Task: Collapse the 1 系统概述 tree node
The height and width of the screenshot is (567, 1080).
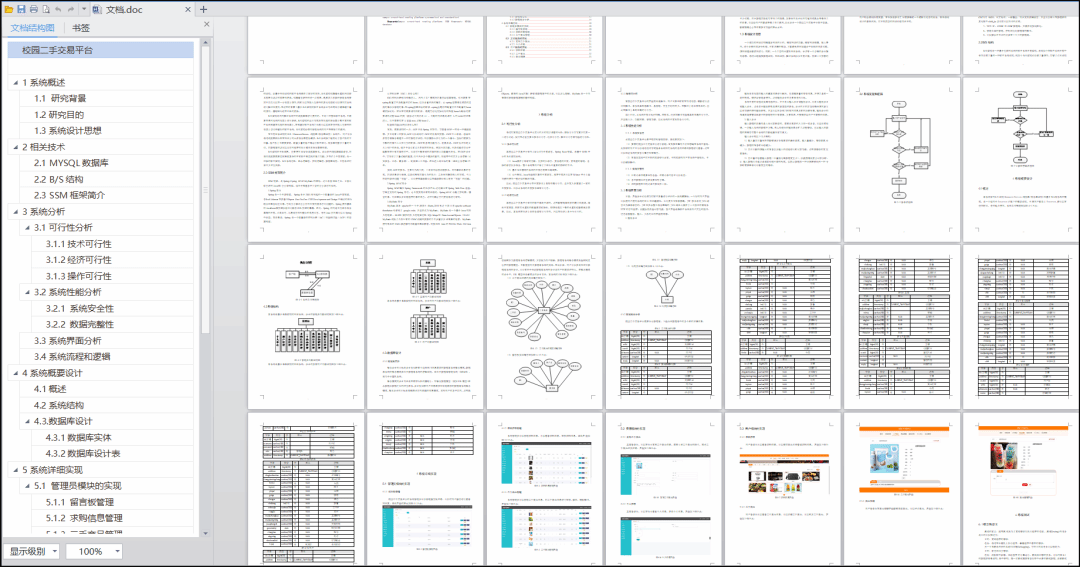Action: (x=13, y=83)
